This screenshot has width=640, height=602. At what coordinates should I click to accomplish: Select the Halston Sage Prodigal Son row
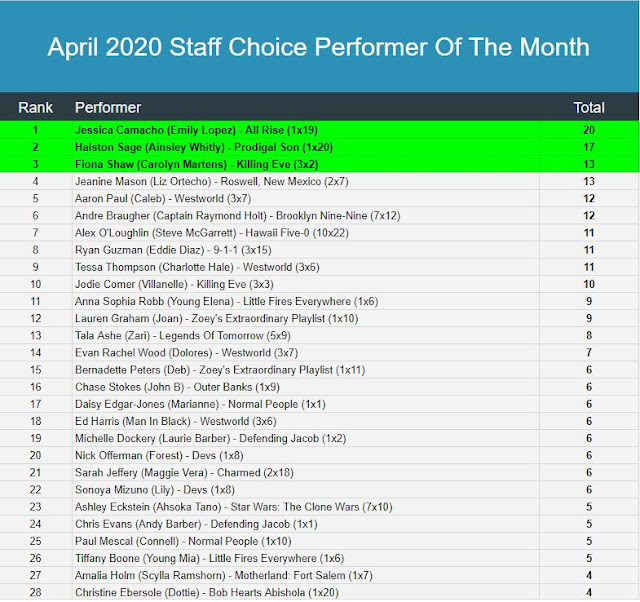pyautogui.click(x=320, y=147)
